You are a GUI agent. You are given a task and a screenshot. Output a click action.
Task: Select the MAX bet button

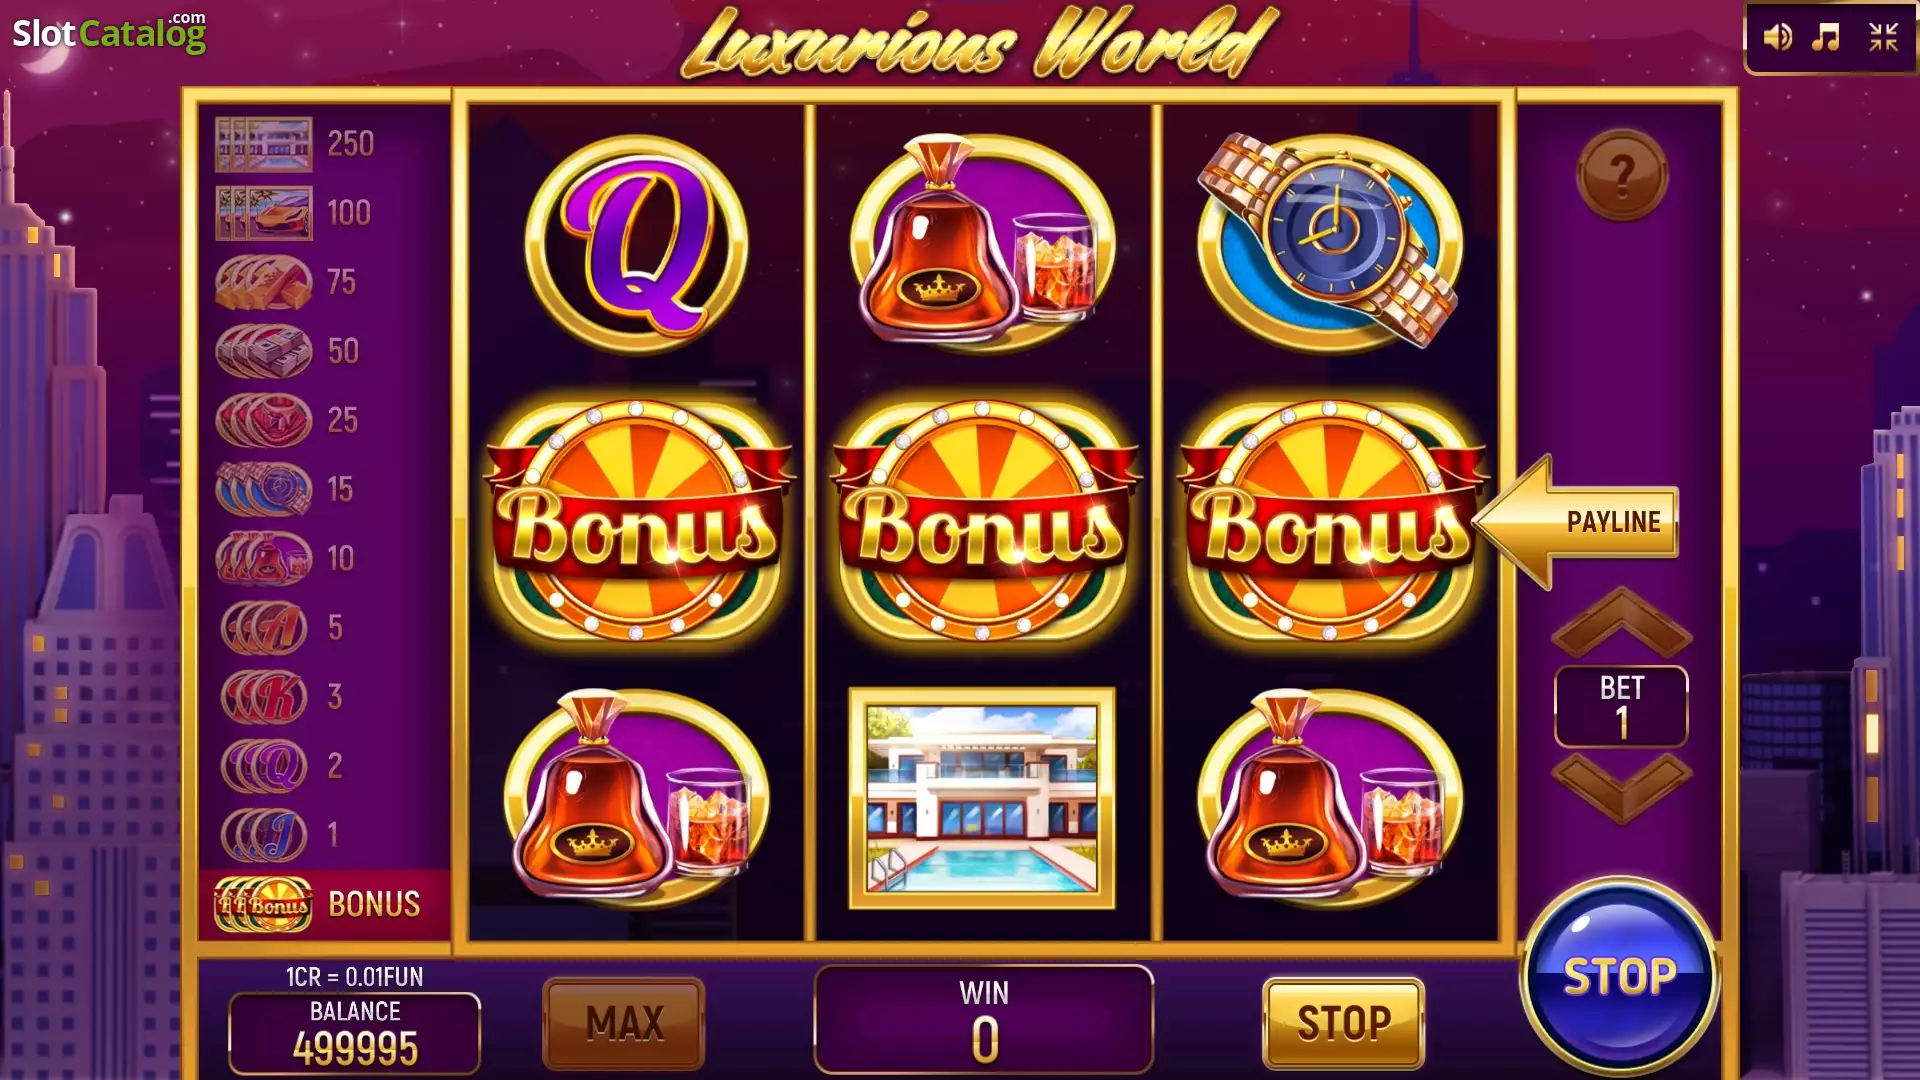click(624, 1023)
